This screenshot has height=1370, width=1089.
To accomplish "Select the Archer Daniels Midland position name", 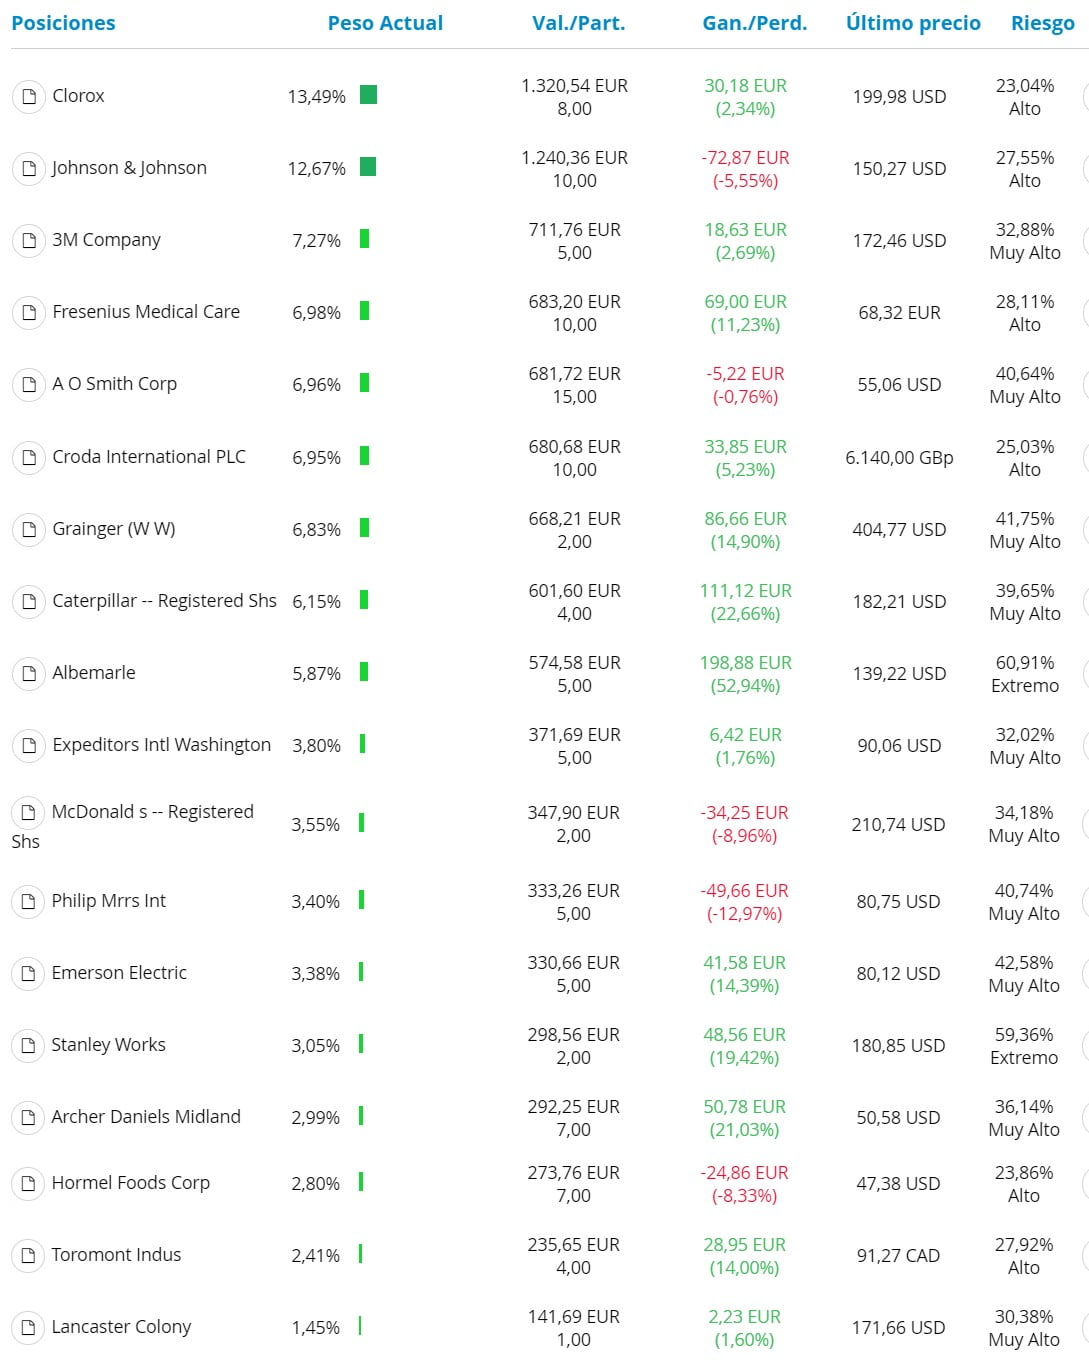I will pyautogui.click(x=146, y=1116).
